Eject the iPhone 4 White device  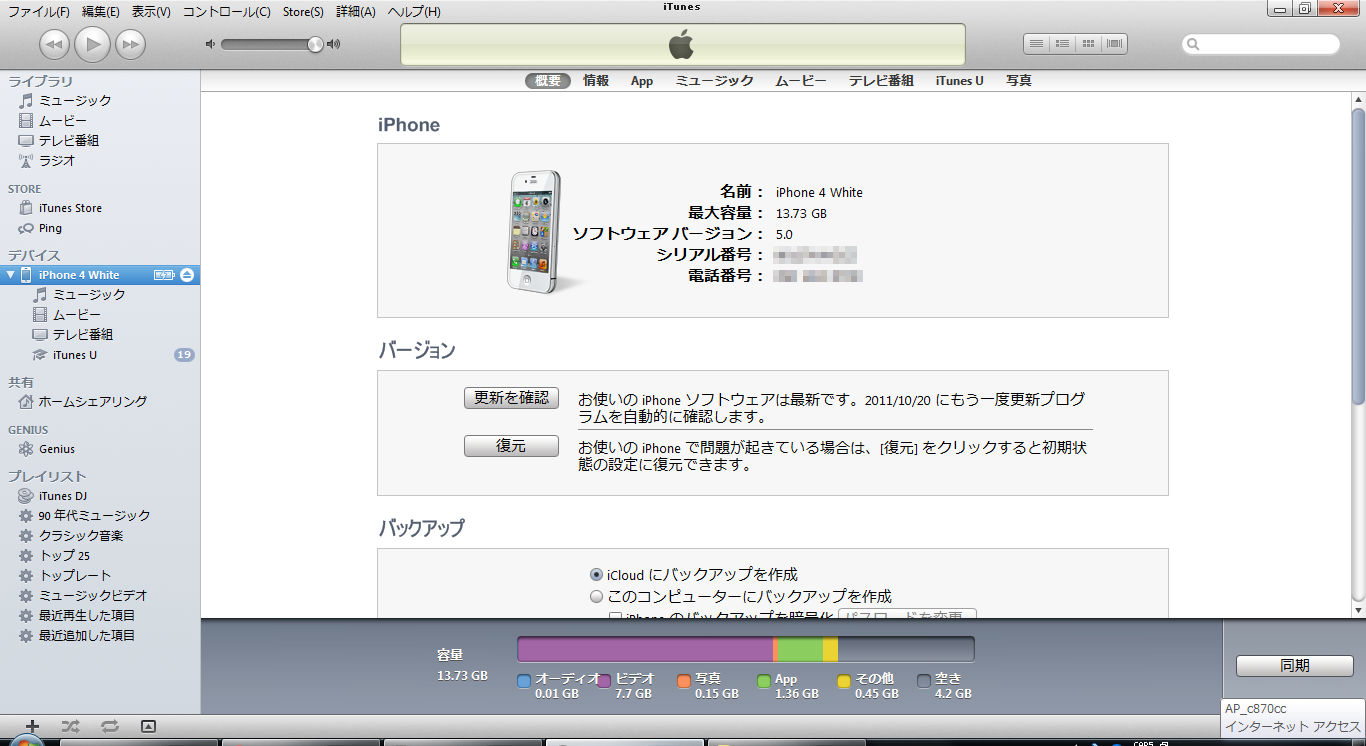pos(187,275)
